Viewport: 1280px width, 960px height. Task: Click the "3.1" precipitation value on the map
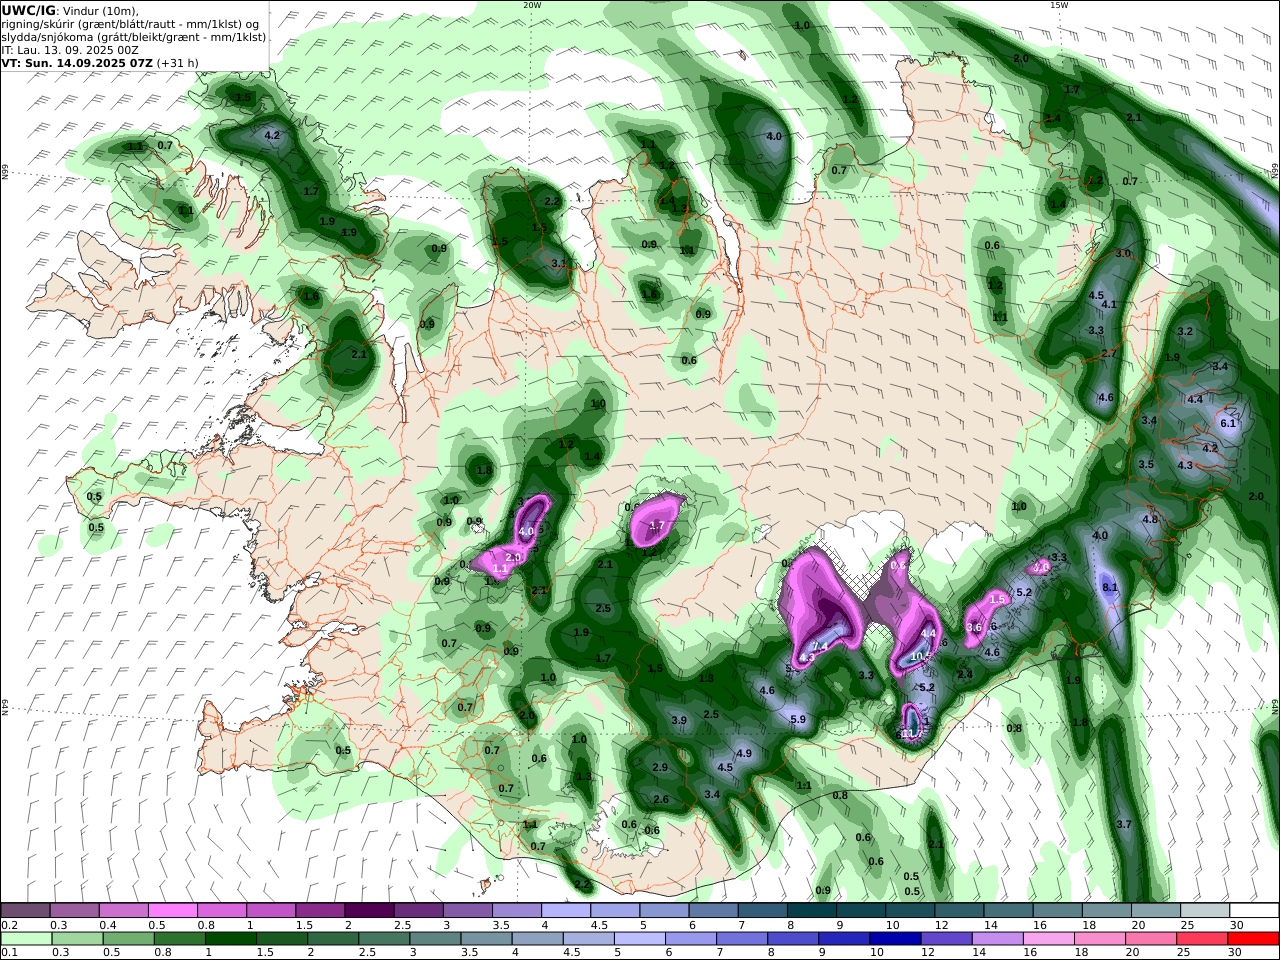pos(559,264)
